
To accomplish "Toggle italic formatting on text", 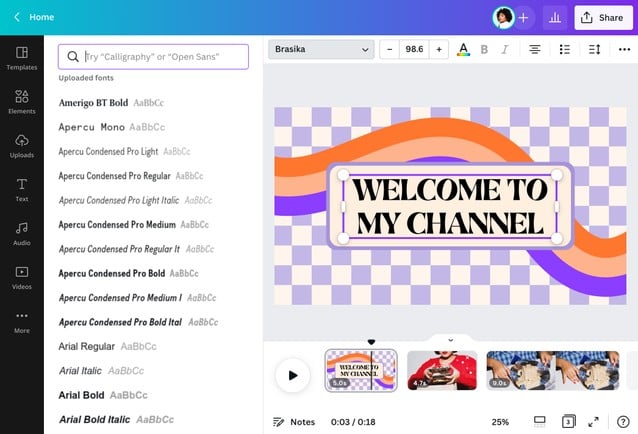I will click(505, 49).
